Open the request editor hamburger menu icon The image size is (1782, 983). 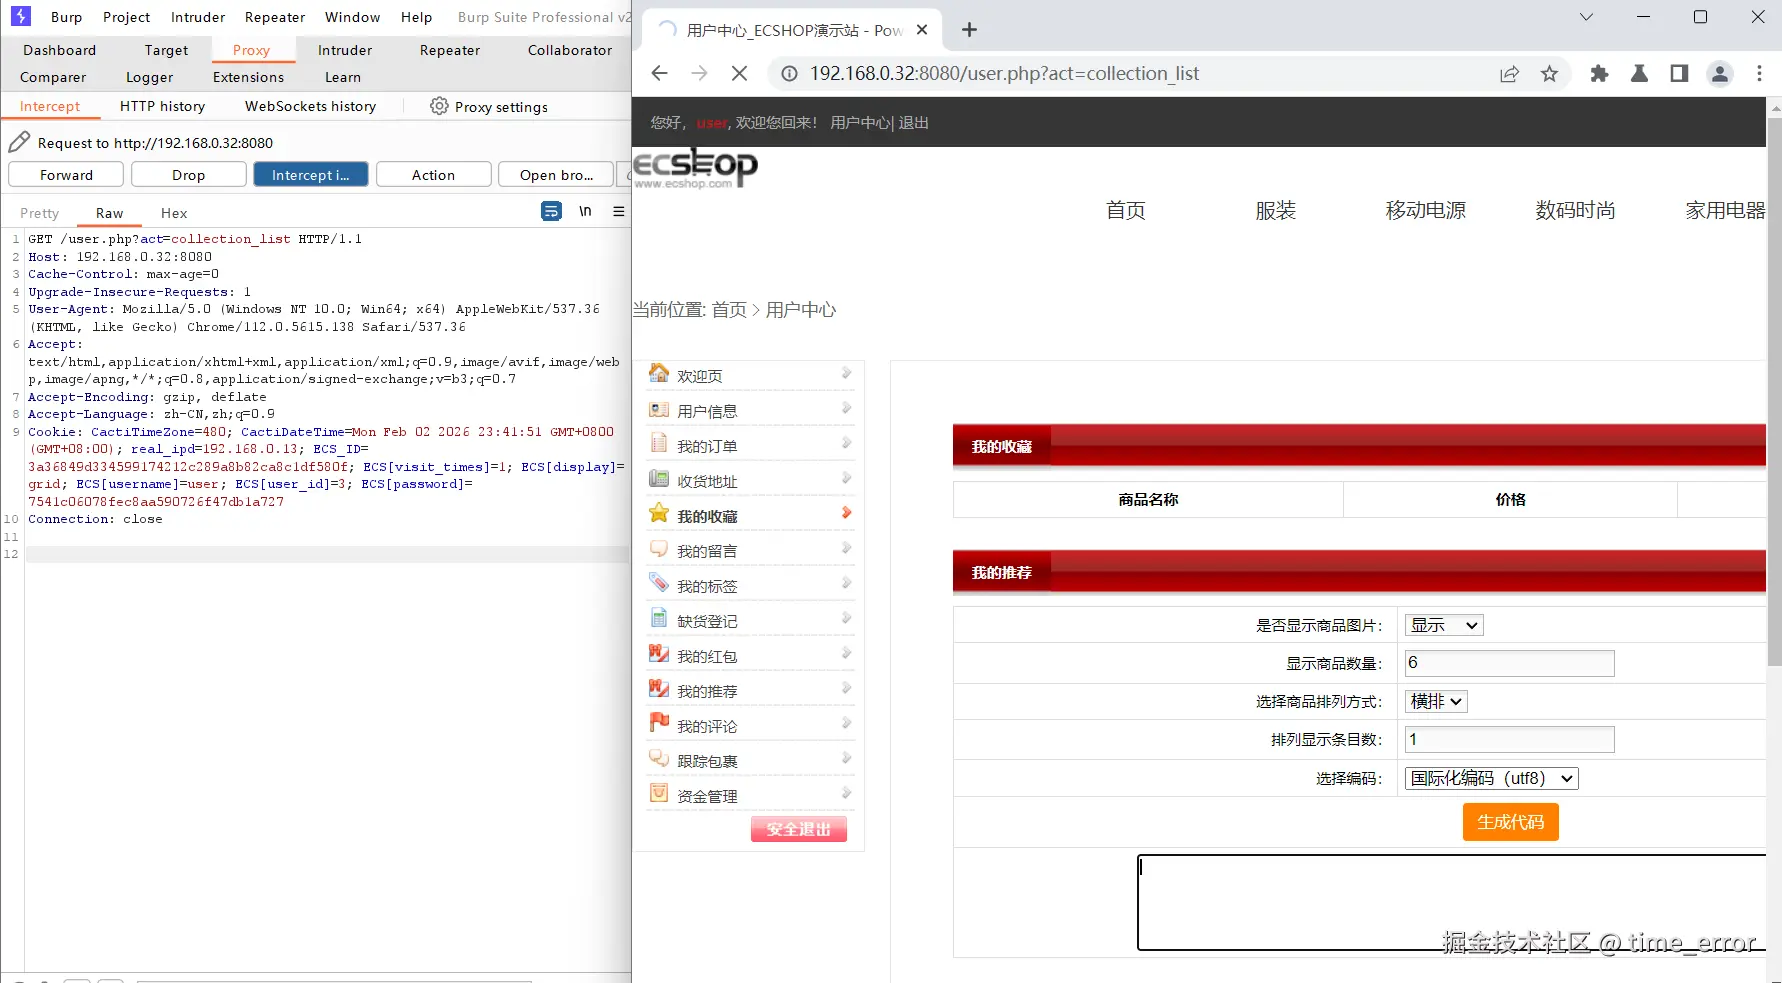click(618, 211)
